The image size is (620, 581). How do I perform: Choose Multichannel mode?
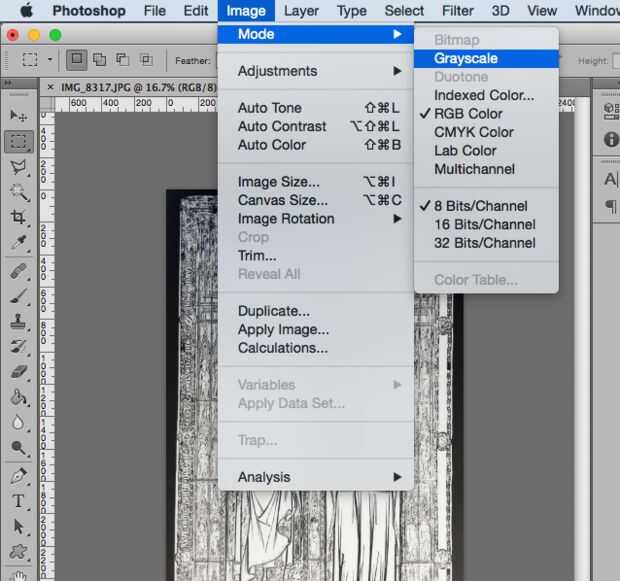click(486, 169)
